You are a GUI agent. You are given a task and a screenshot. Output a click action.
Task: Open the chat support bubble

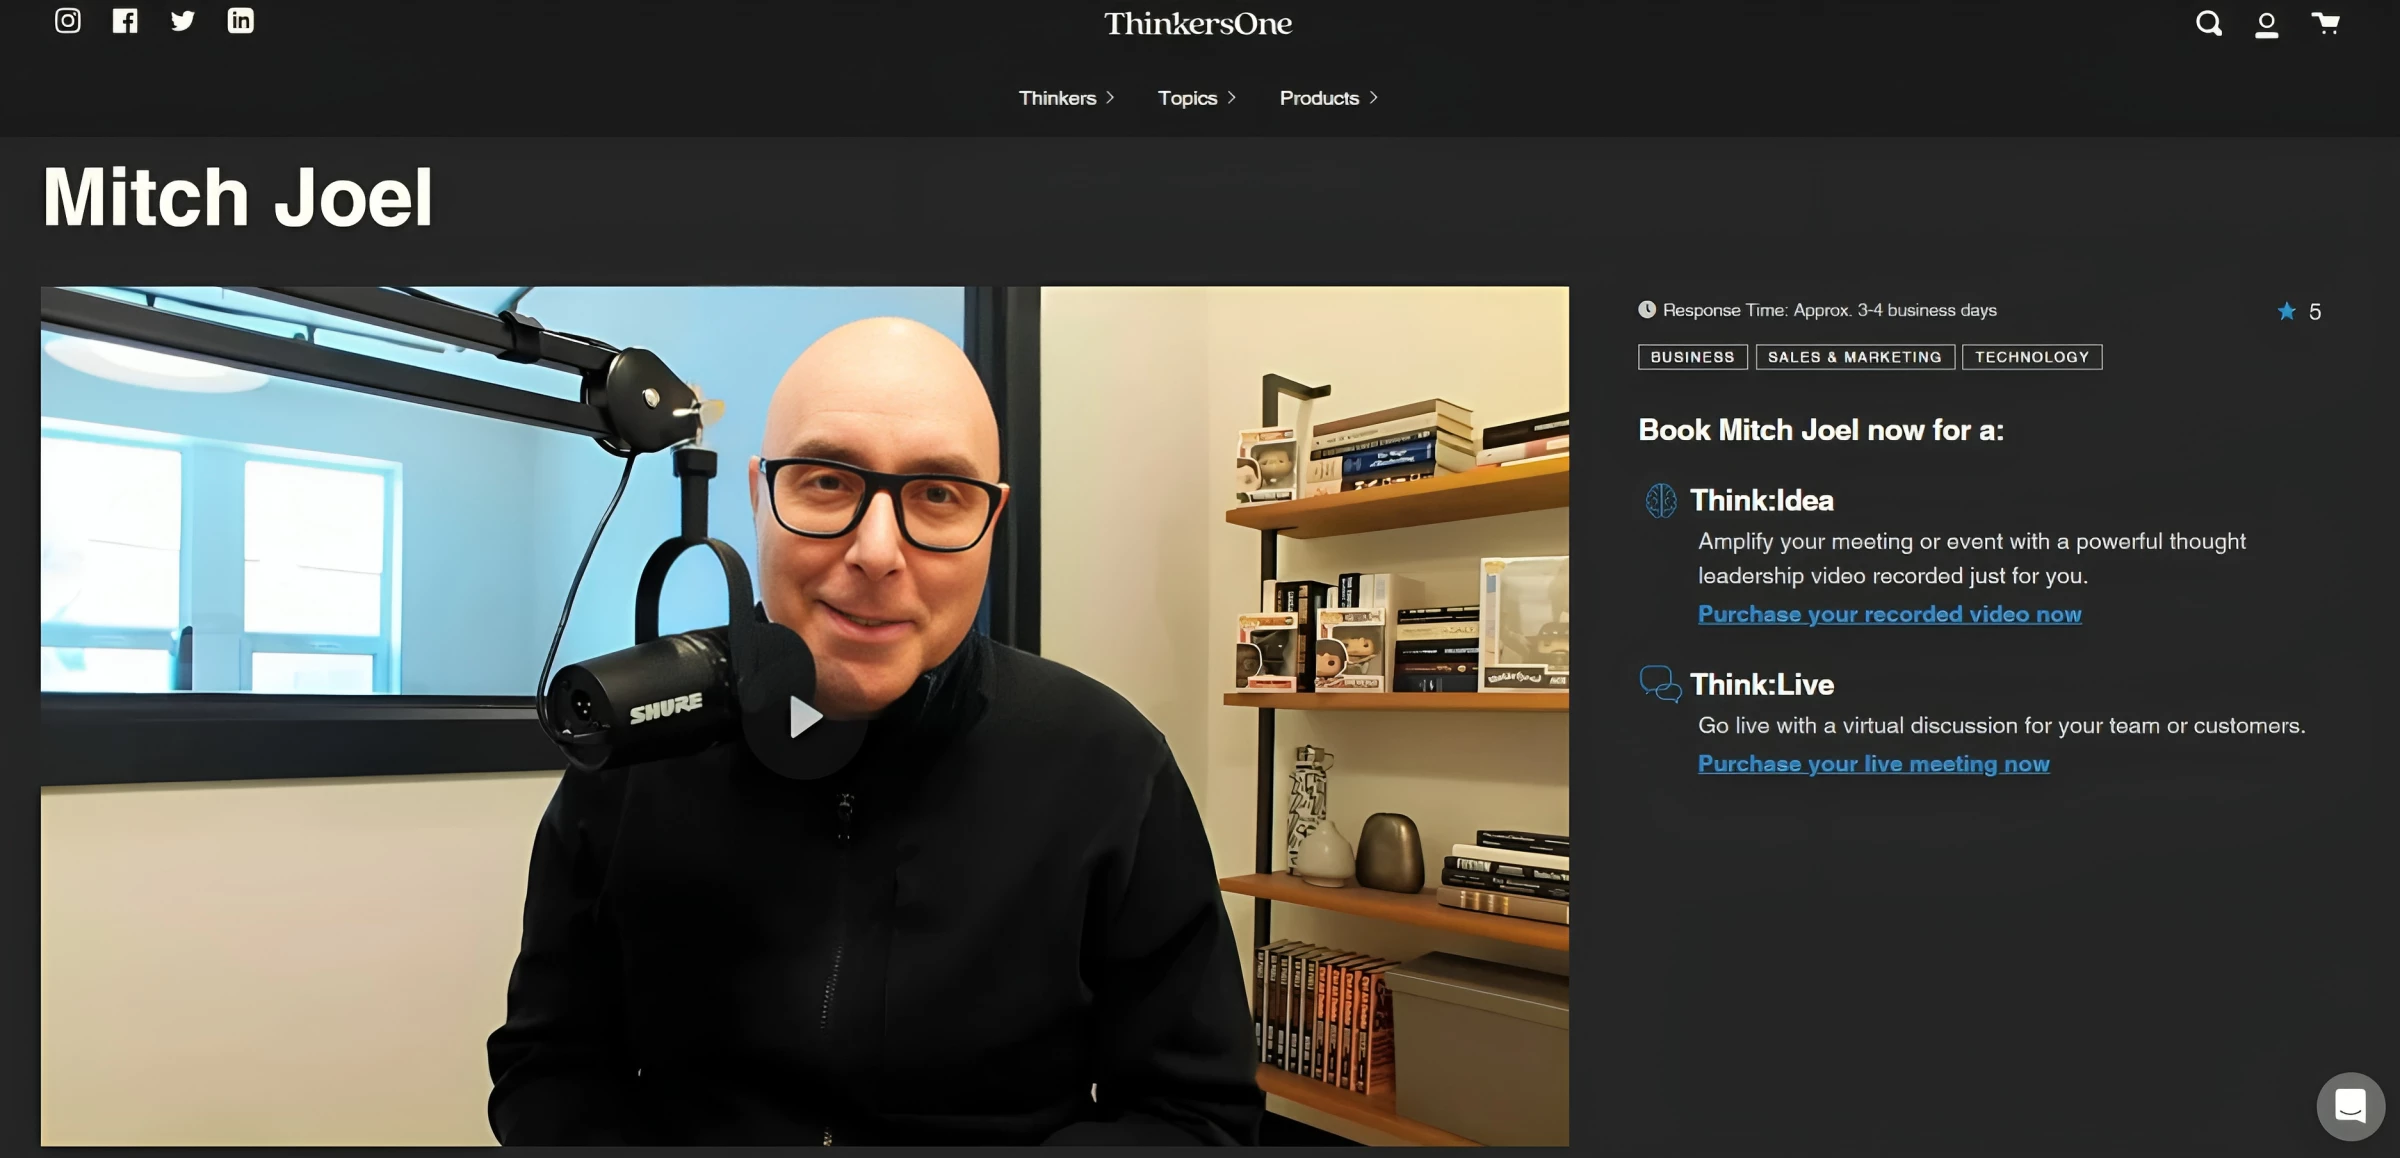coord(2350,1106)
